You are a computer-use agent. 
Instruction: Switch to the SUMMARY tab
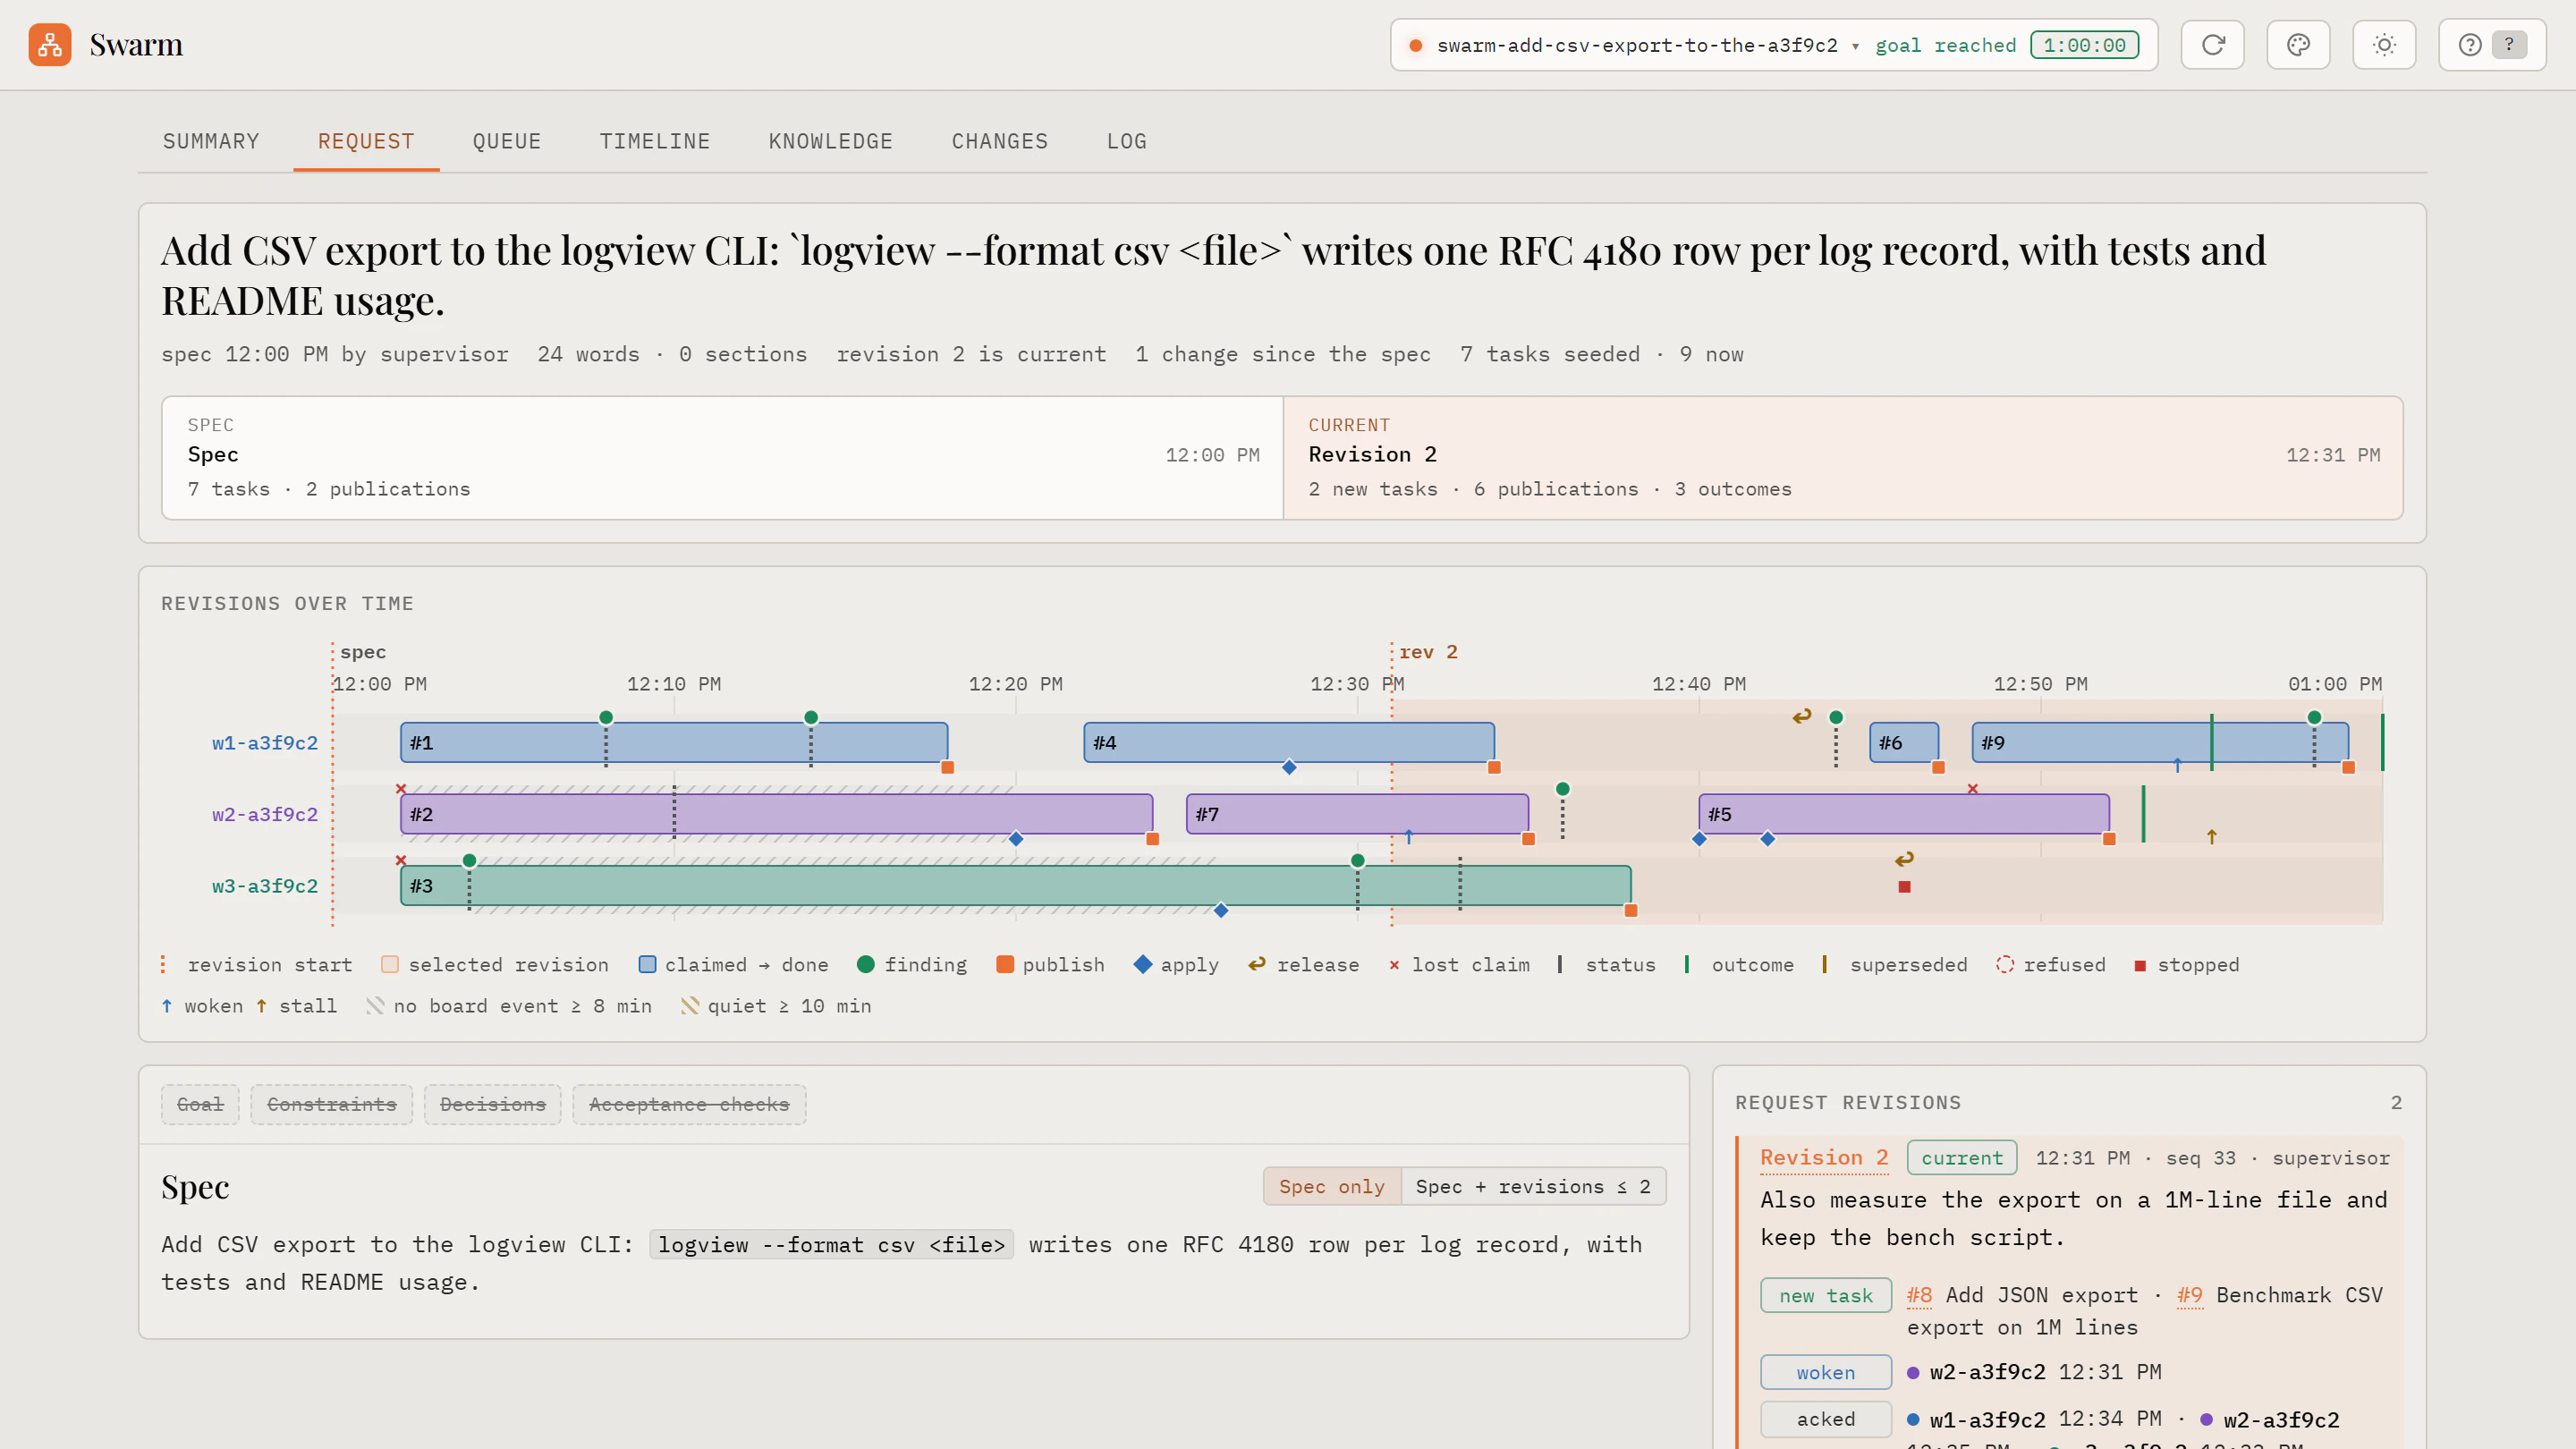pyautogui.click(x=211, y=141)
